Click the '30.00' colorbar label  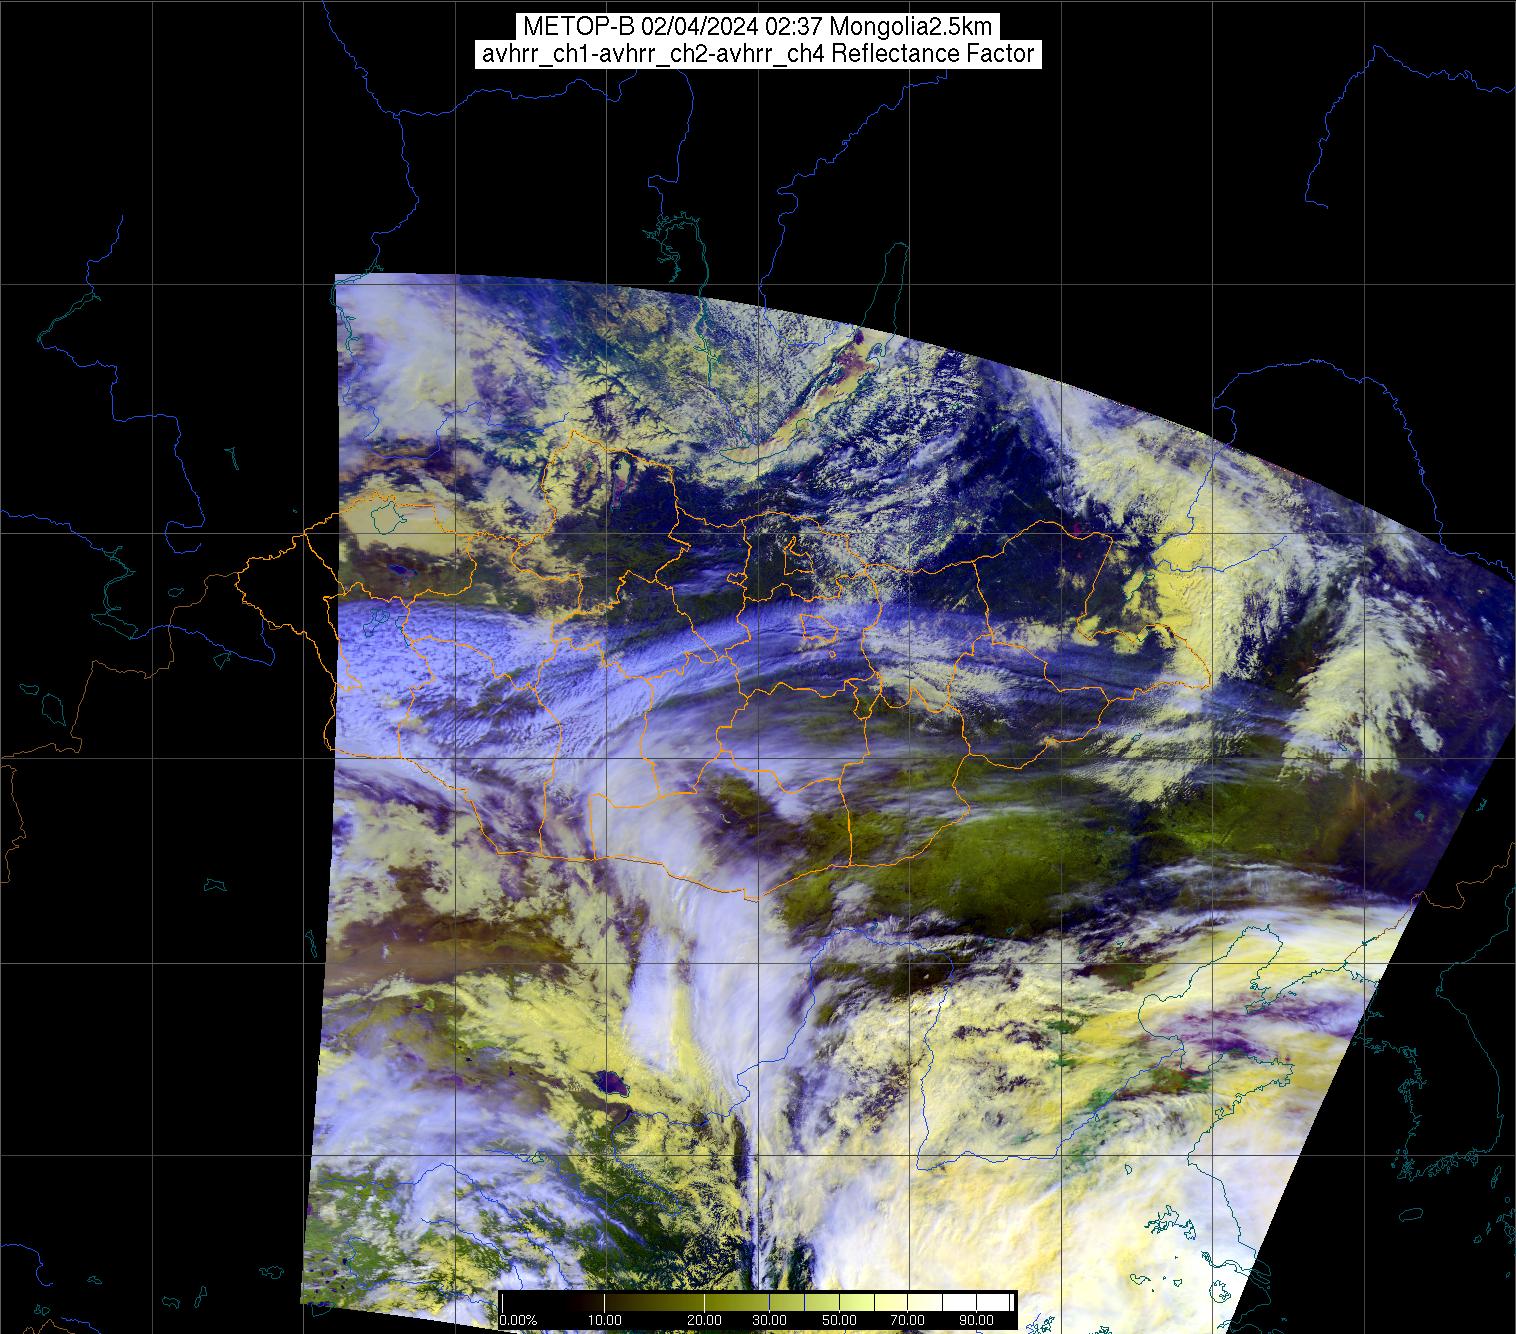pos(771,1321)
